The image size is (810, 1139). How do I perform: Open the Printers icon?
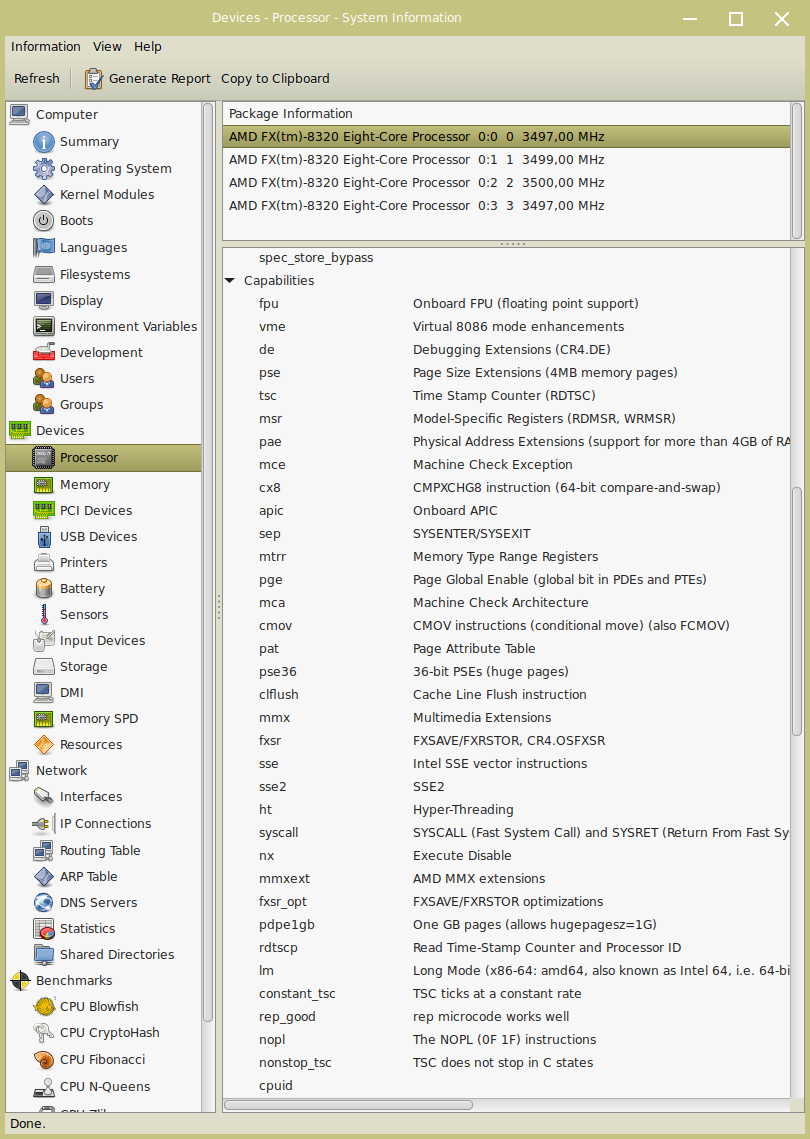(x=44, y=563)
